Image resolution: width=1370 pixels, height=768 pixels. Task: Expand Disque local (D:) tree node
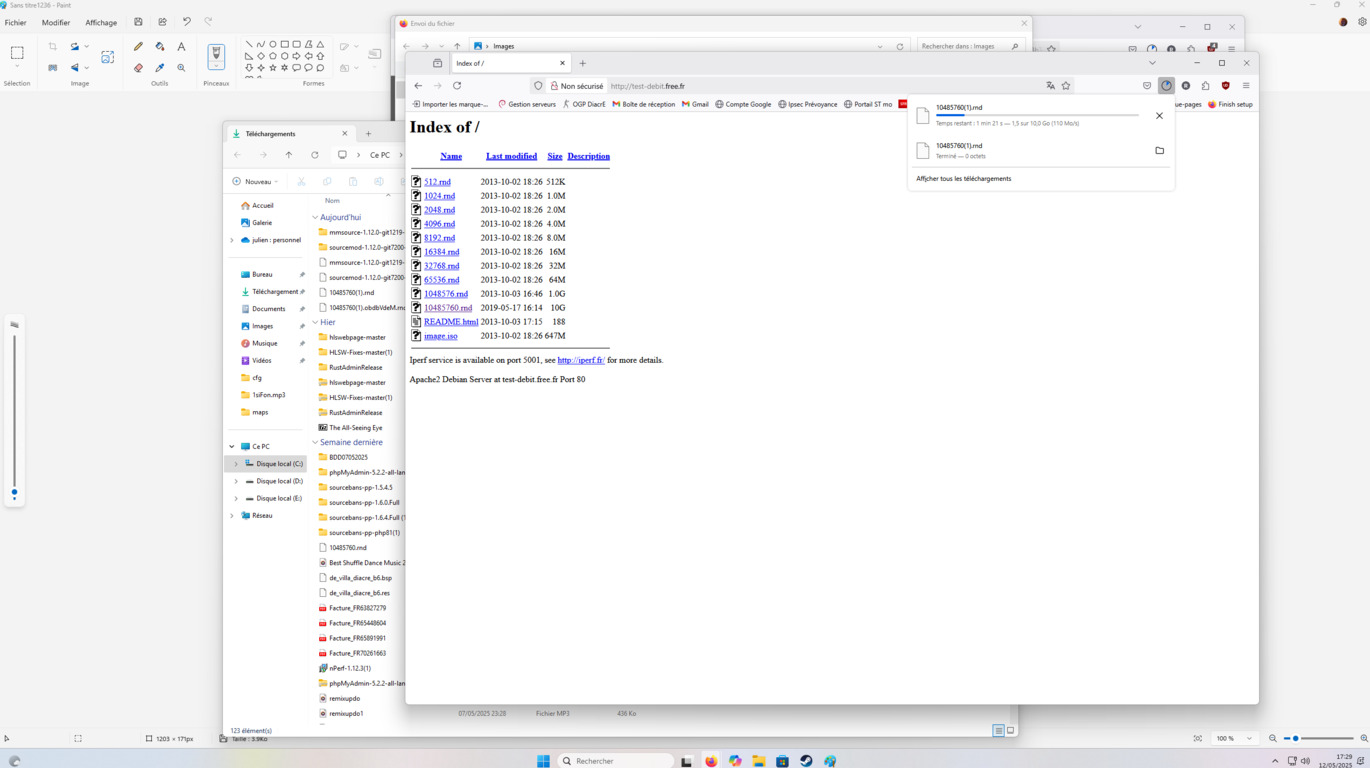pos(236,481)
